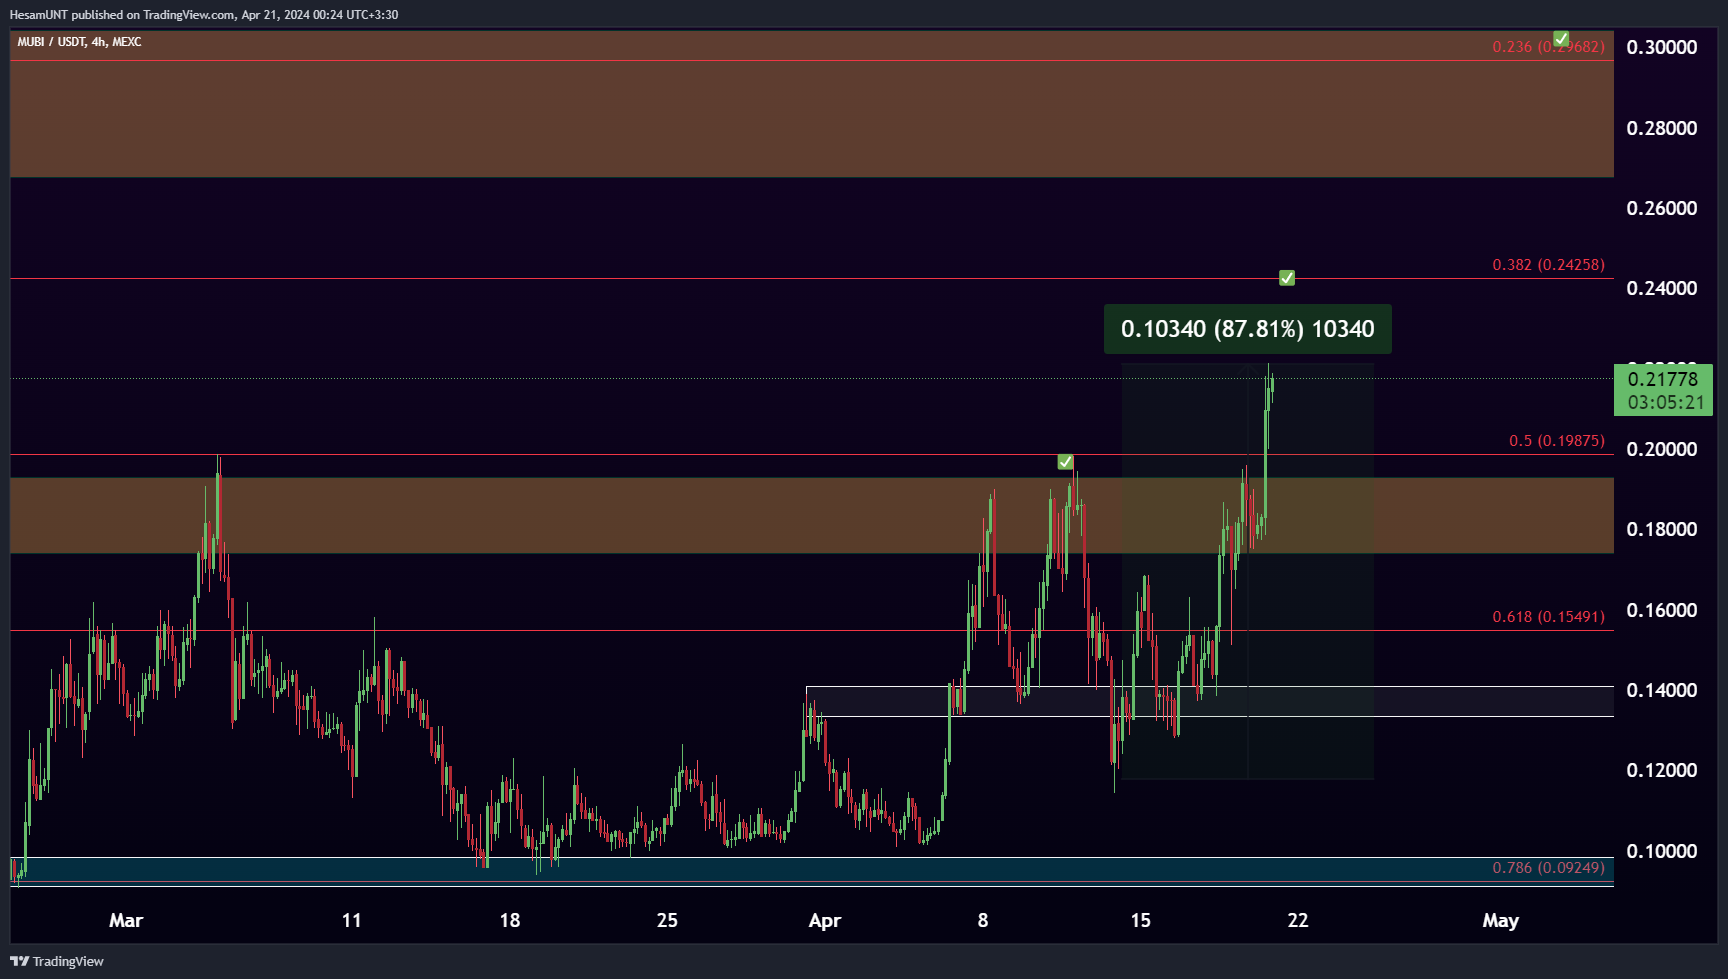
Task: Click the 18 date label on time axis
Action: 510,920
